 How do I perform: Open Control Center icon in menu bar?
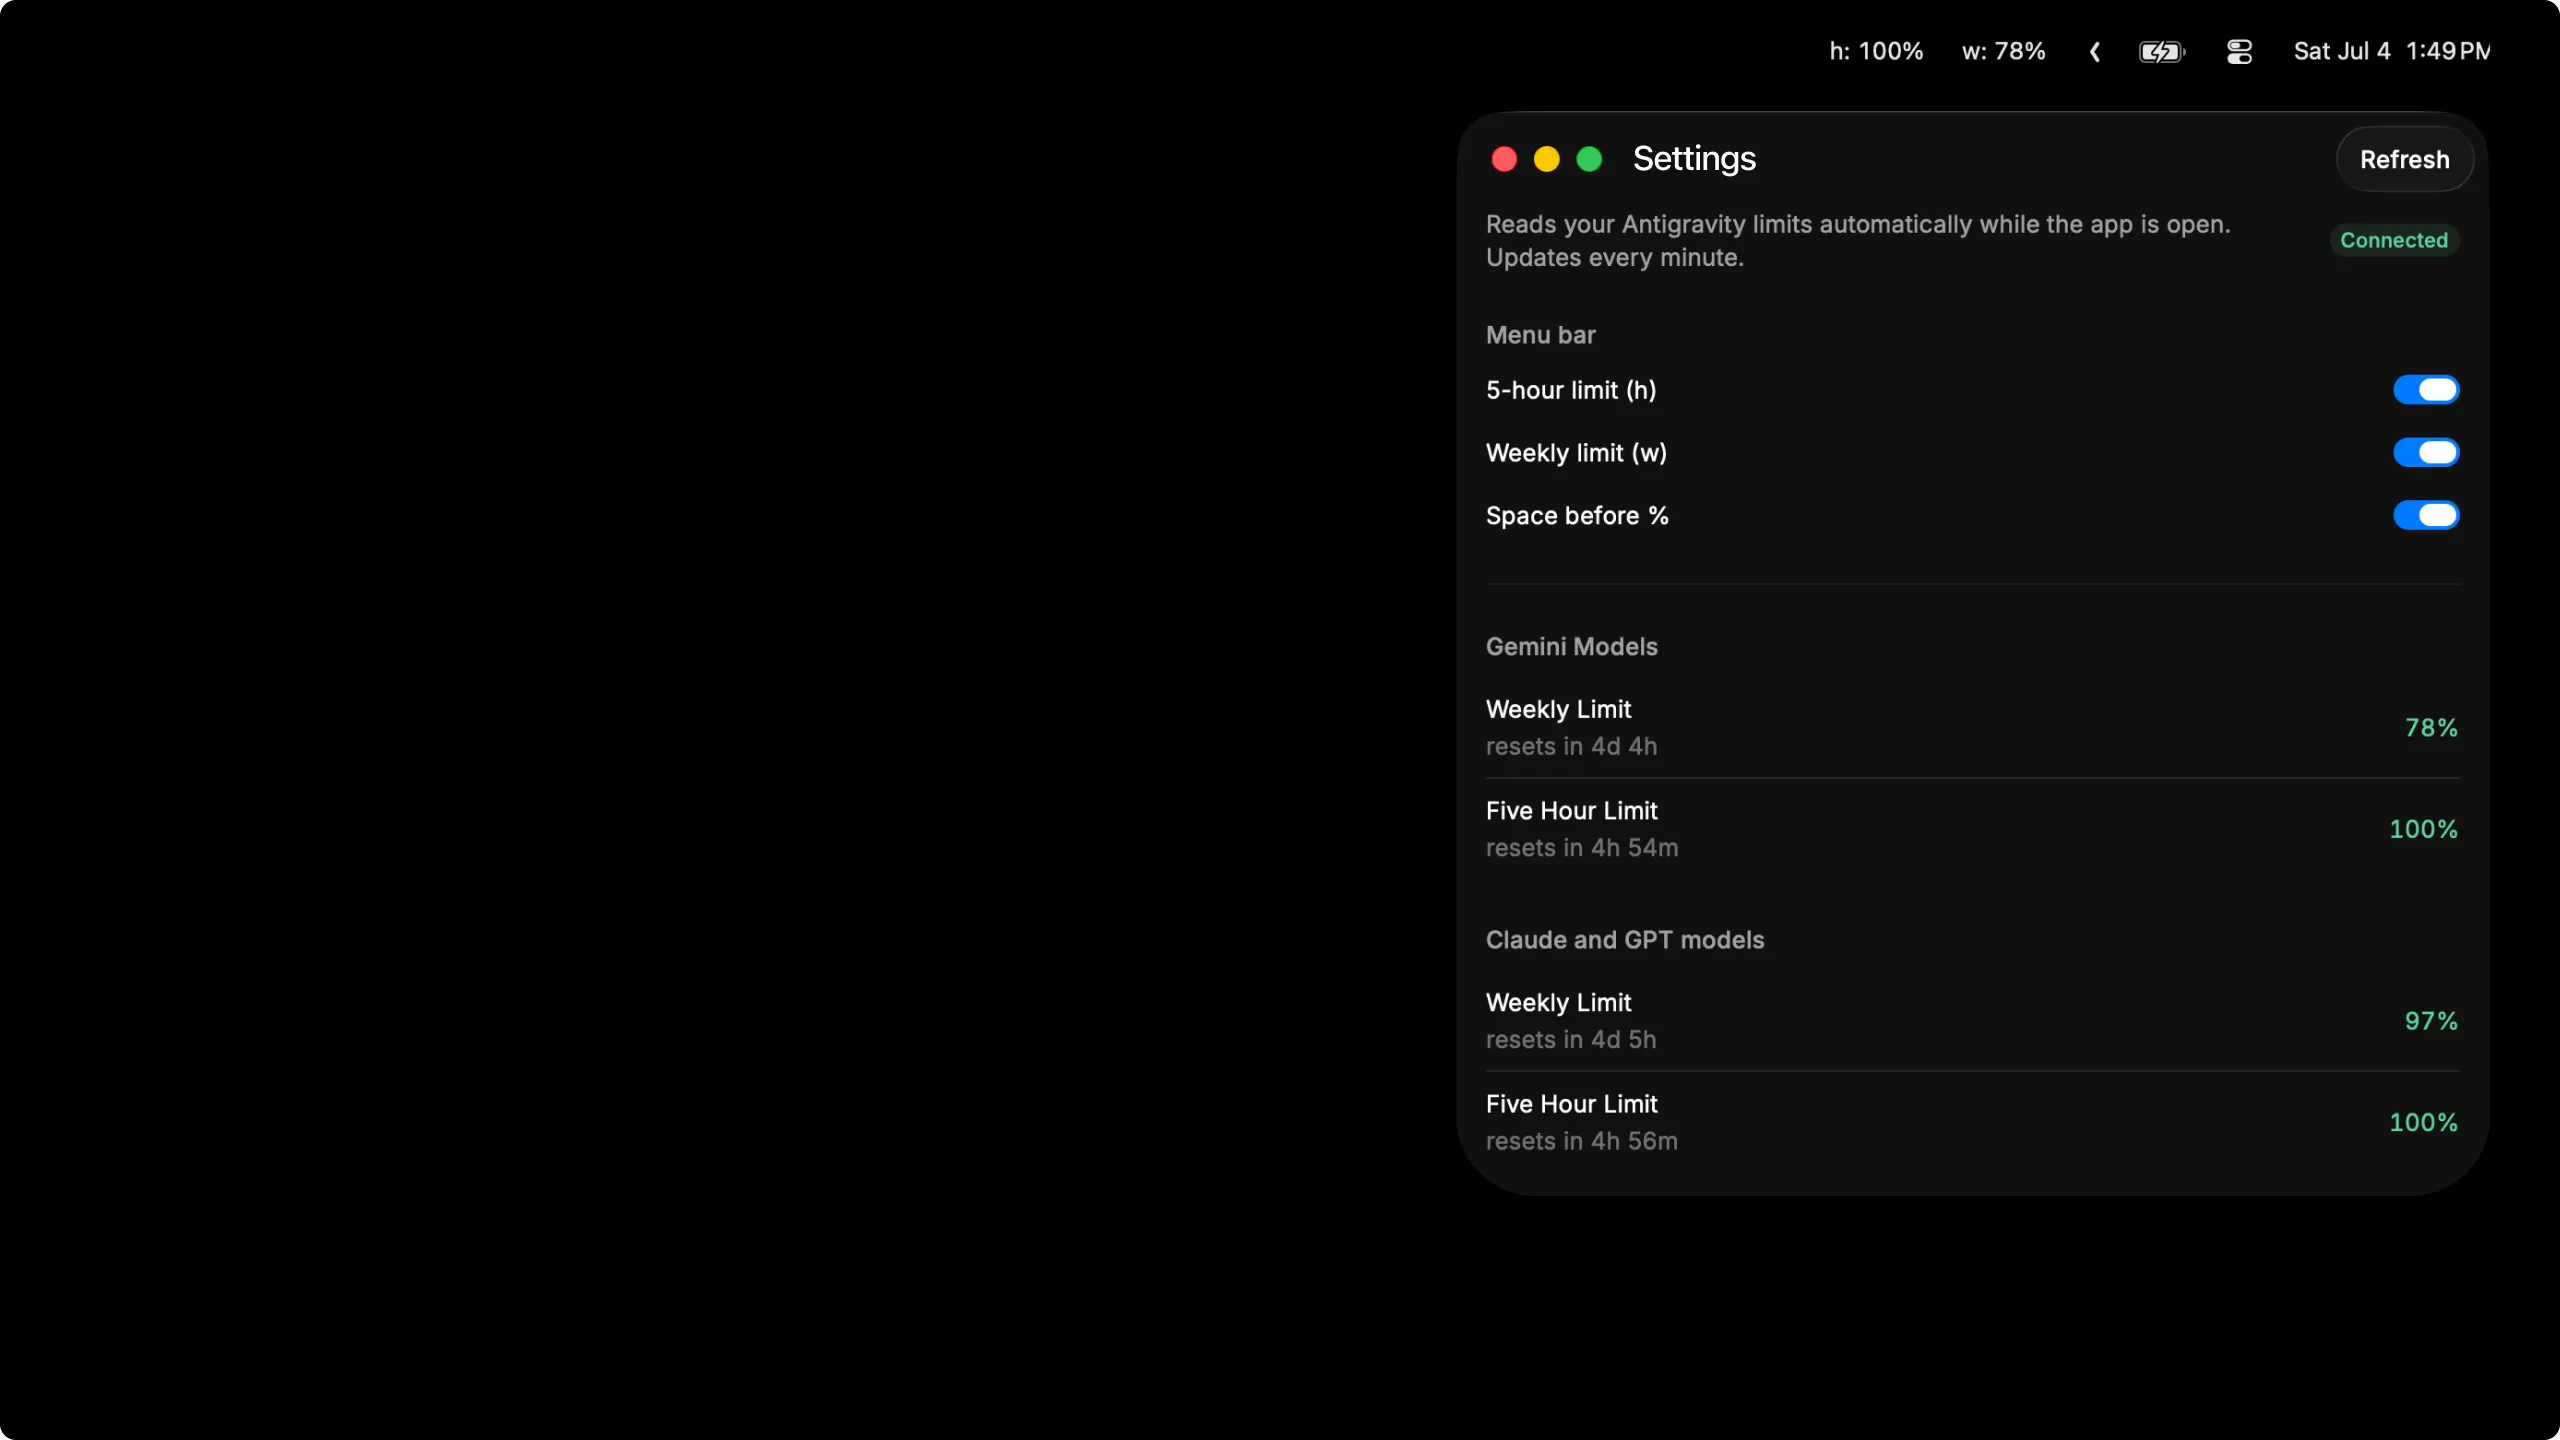2239,52
